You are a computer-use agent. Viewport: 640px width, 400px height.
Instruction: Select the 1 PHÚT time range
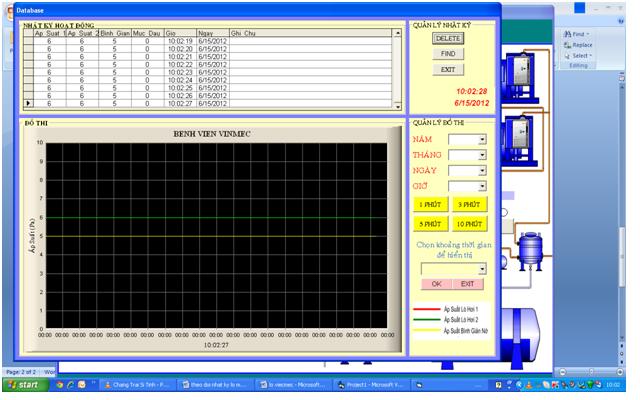click(430, 205)
